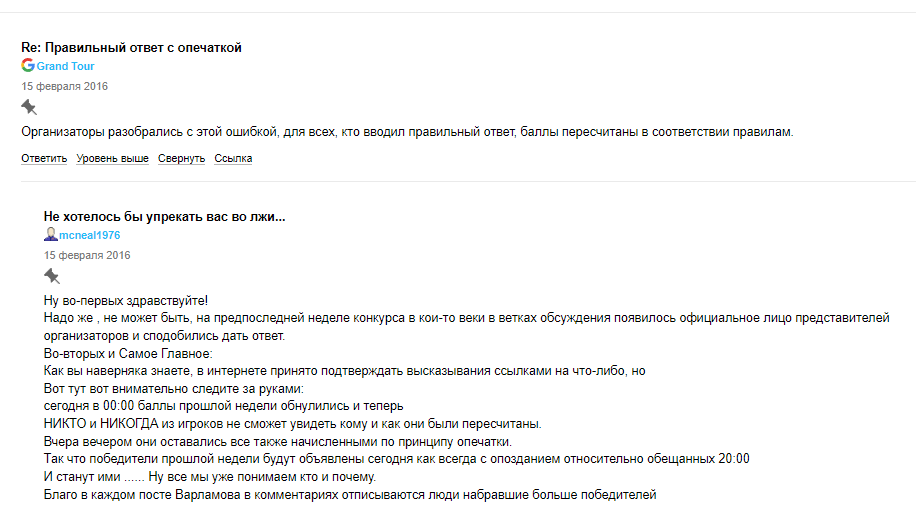Click the user avatar icon beside mcneal1976
Screen dimensions: 916x506
click(50, 235)
